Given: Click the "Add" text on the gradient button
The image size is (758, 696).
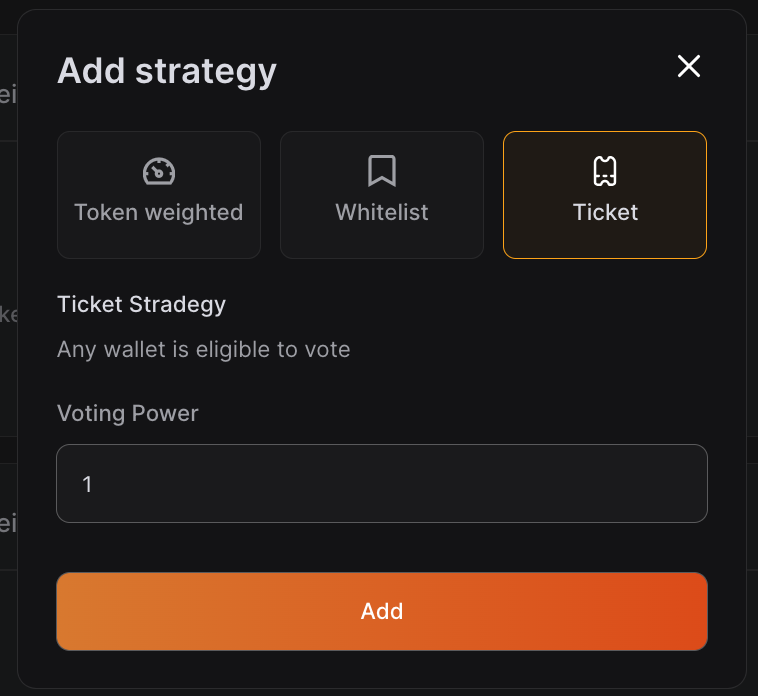Looking at the screenshot, I should pyautogui.click(x=382, y=611).
